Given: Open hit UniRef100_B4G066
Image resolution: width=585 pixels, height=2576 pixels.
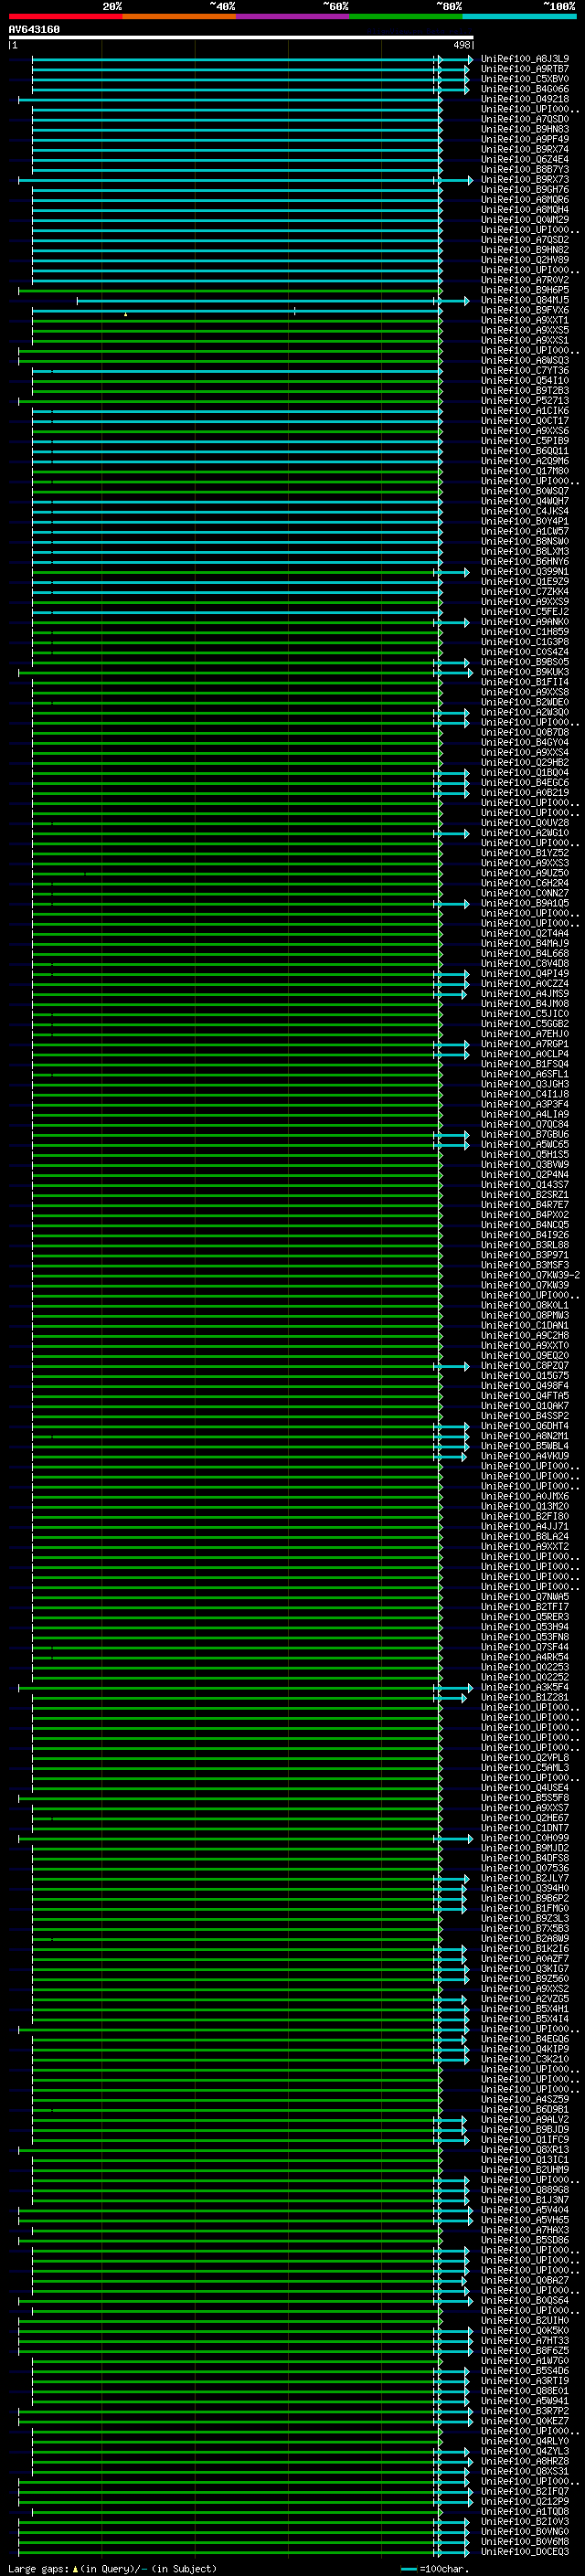Looking at the screenshot, I should click(x=525, y=89).
